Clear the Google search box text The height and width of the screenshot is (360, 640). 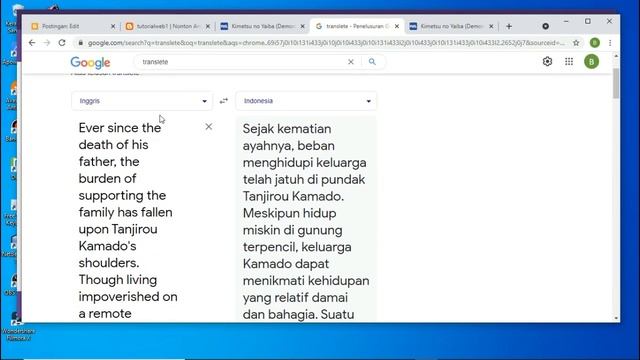pyautogui.click(x=351, y=62)
